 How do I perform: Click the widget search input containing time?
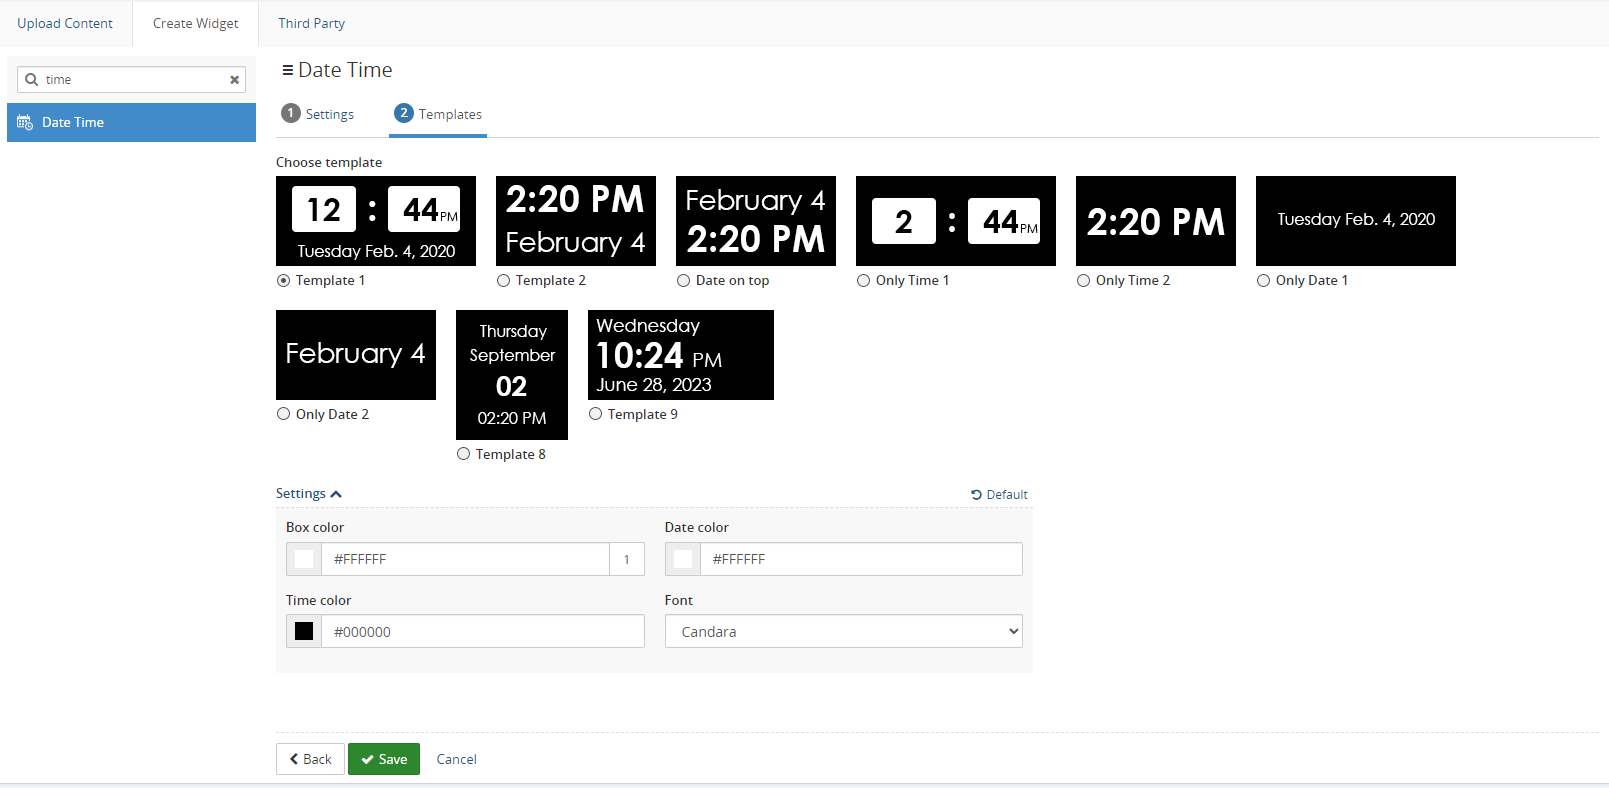pyautogui.click(x=131, y=79)
